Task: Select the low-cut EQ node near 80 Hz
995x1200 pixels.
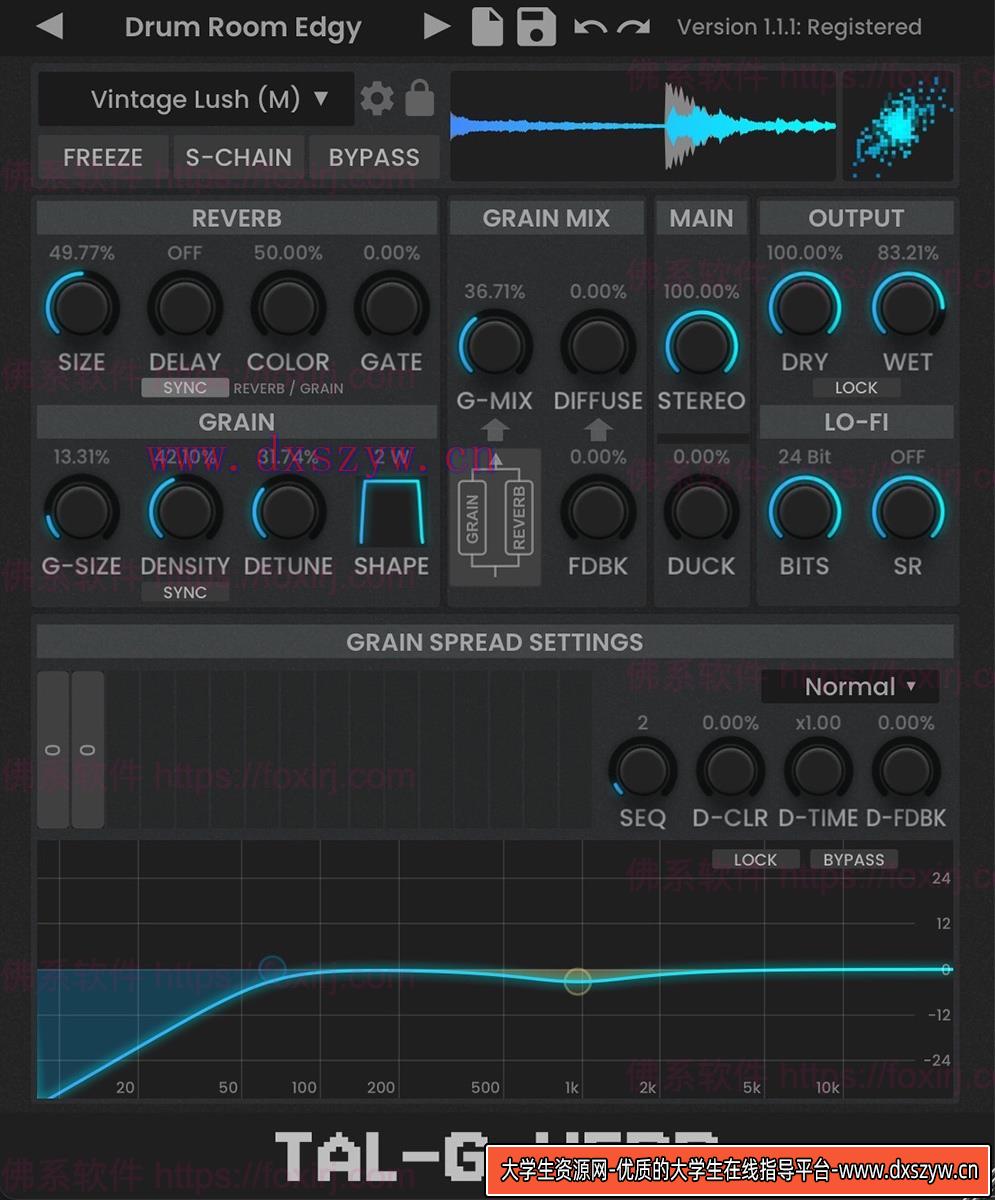Action: pos(272,968)
